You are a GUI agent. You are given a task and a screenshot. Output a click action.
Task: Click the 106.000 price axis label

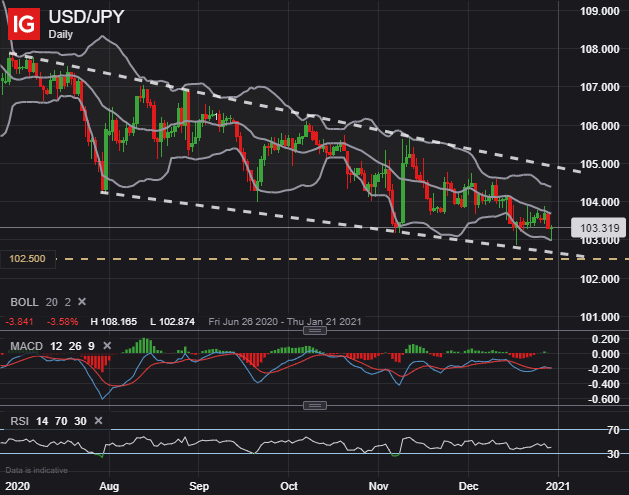(600, 126)
